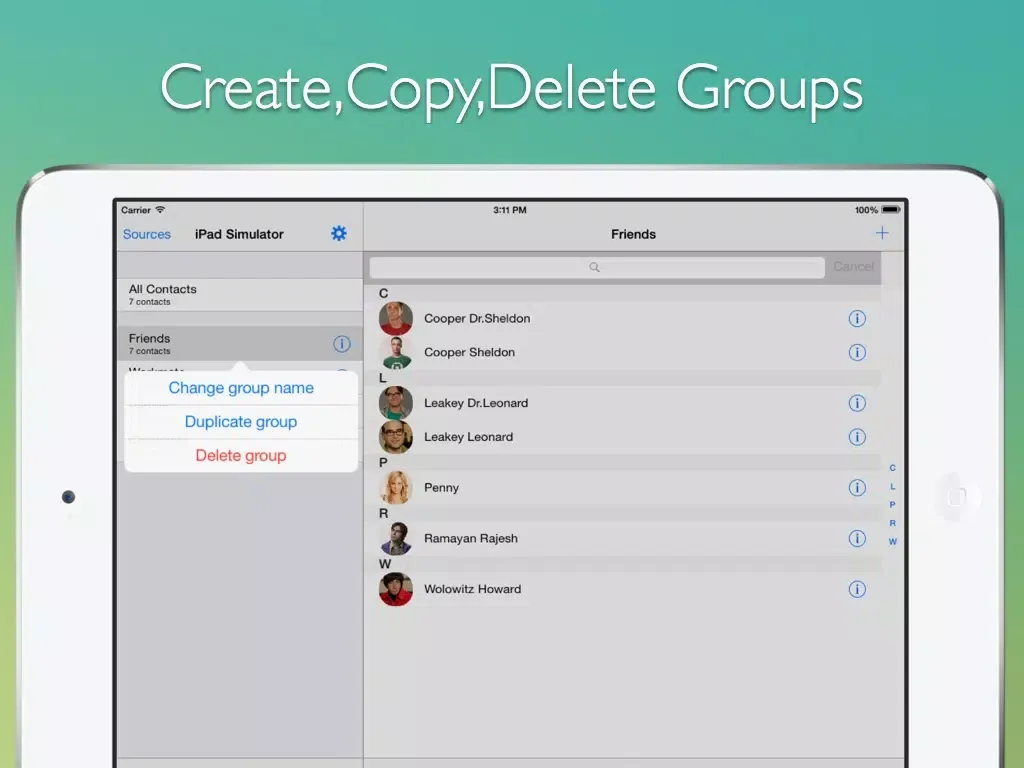Open info for Leakey Dr.Leonard
Image resolution: width=1024 pixels, height=768 pixels.
point(857,403)
